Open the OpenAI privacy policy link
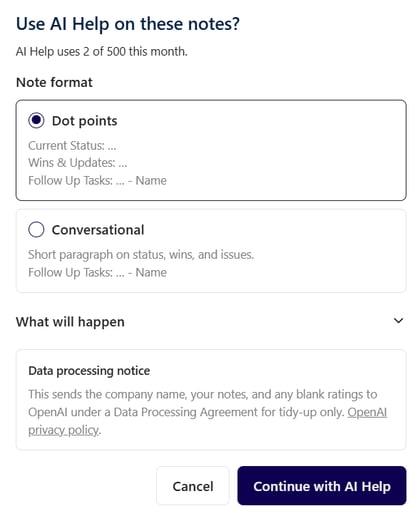Screen dimensions: 420x516 (x=207, y=421)
